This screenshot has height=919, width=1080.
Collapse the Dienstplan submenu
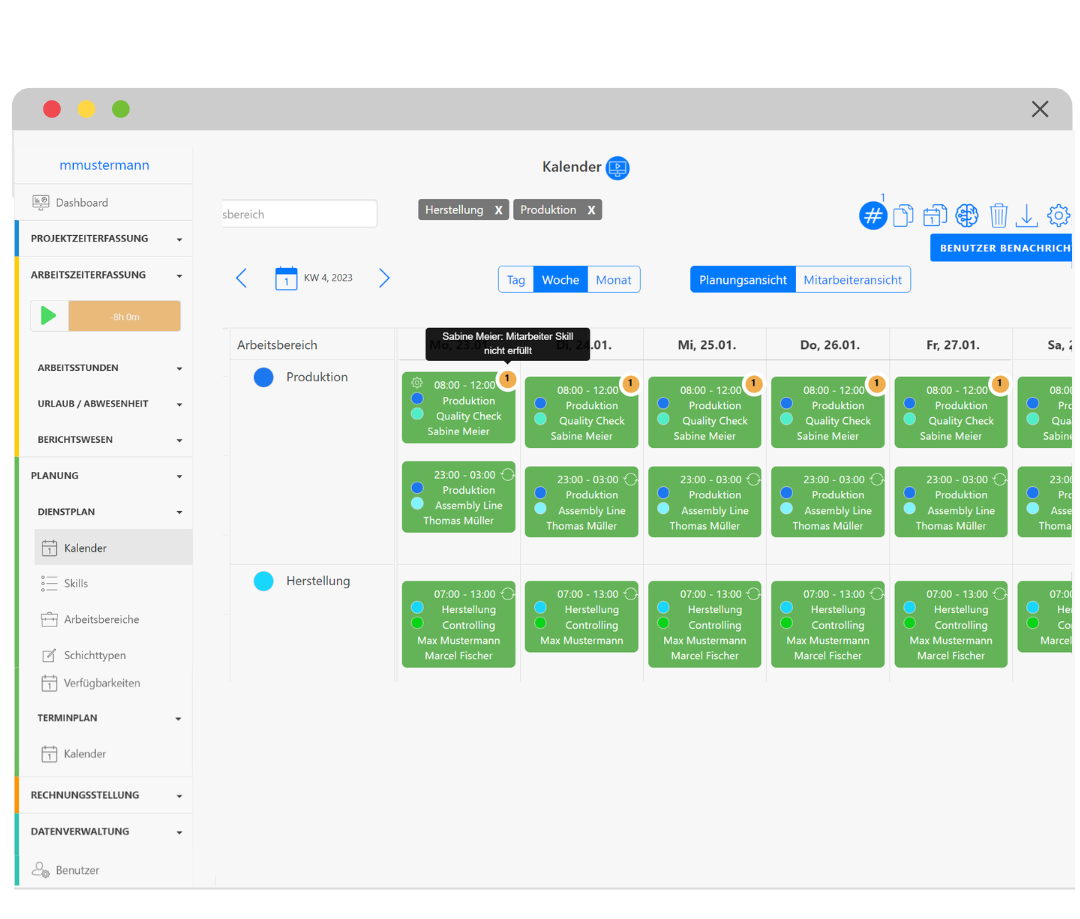(x=179, y=512)
